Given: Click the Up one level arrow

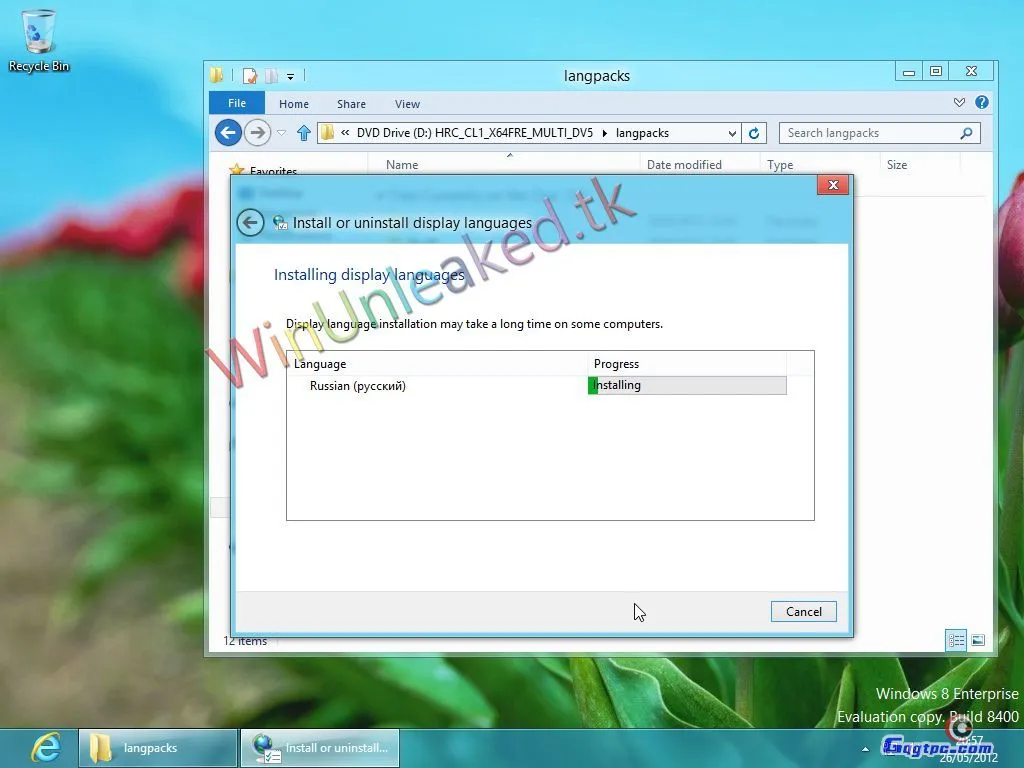Looking at the screenshot, I should point(304,133).
